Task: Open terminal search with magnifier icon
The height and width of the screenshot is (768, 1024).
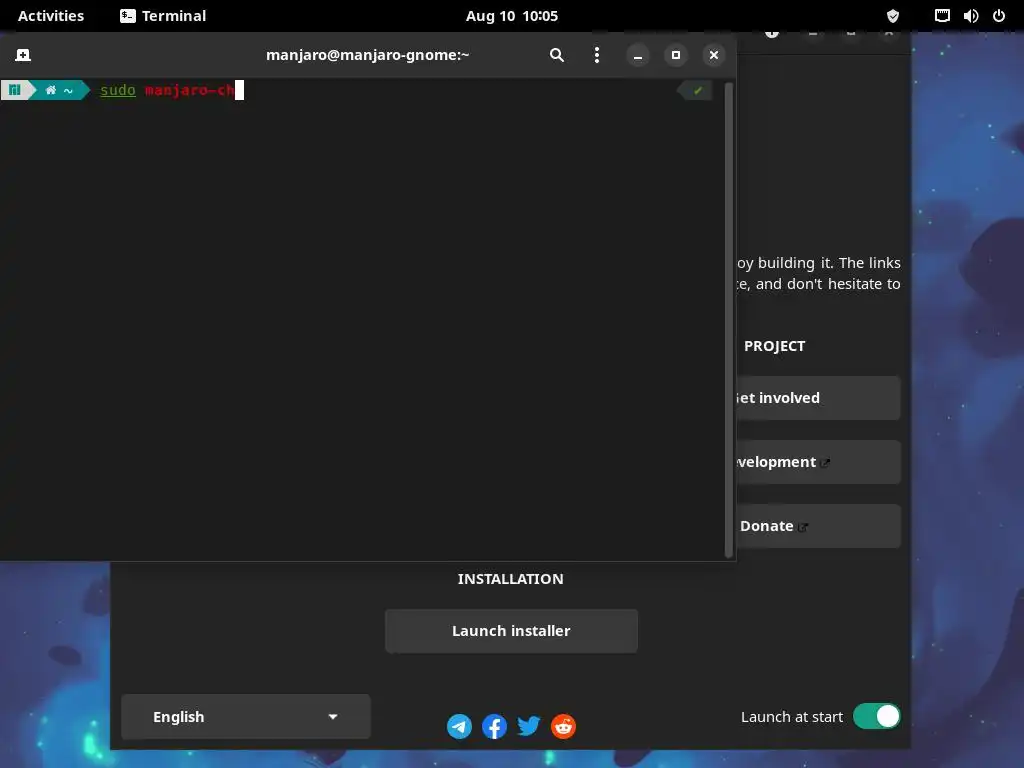Action: tap(556, 55)
